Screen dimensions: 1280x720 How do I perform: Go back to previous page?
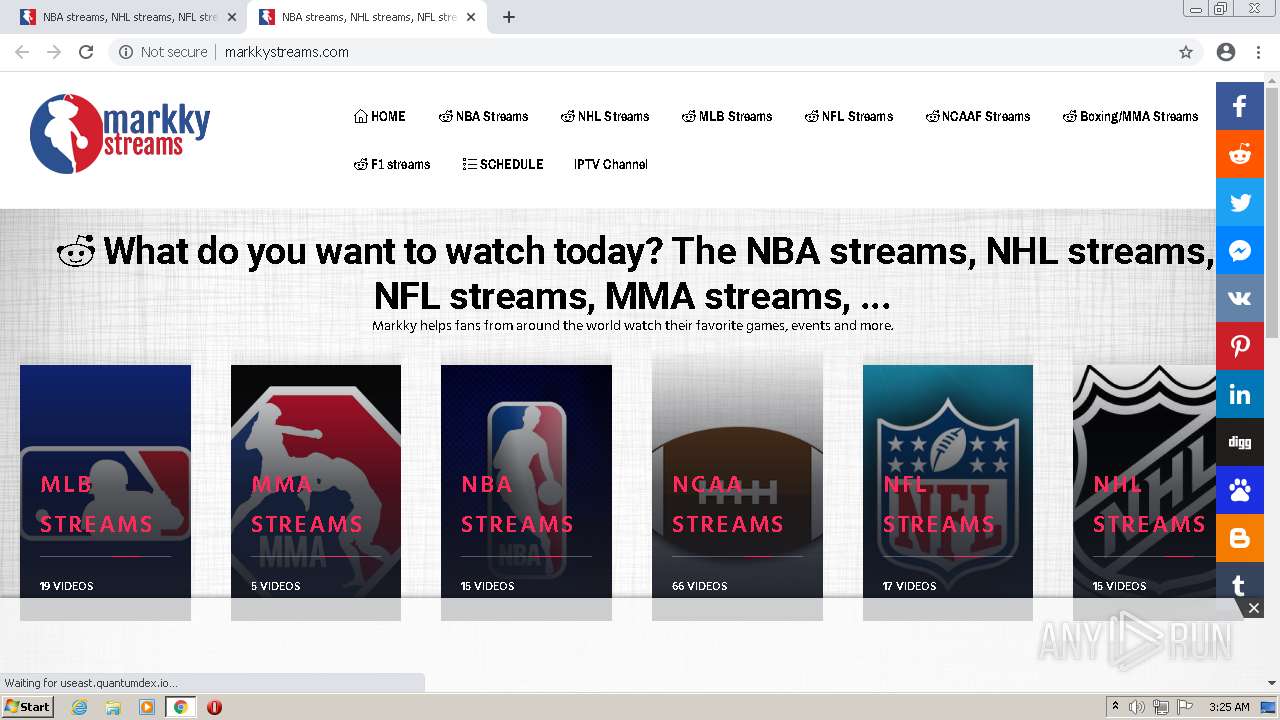click(22, 52)
